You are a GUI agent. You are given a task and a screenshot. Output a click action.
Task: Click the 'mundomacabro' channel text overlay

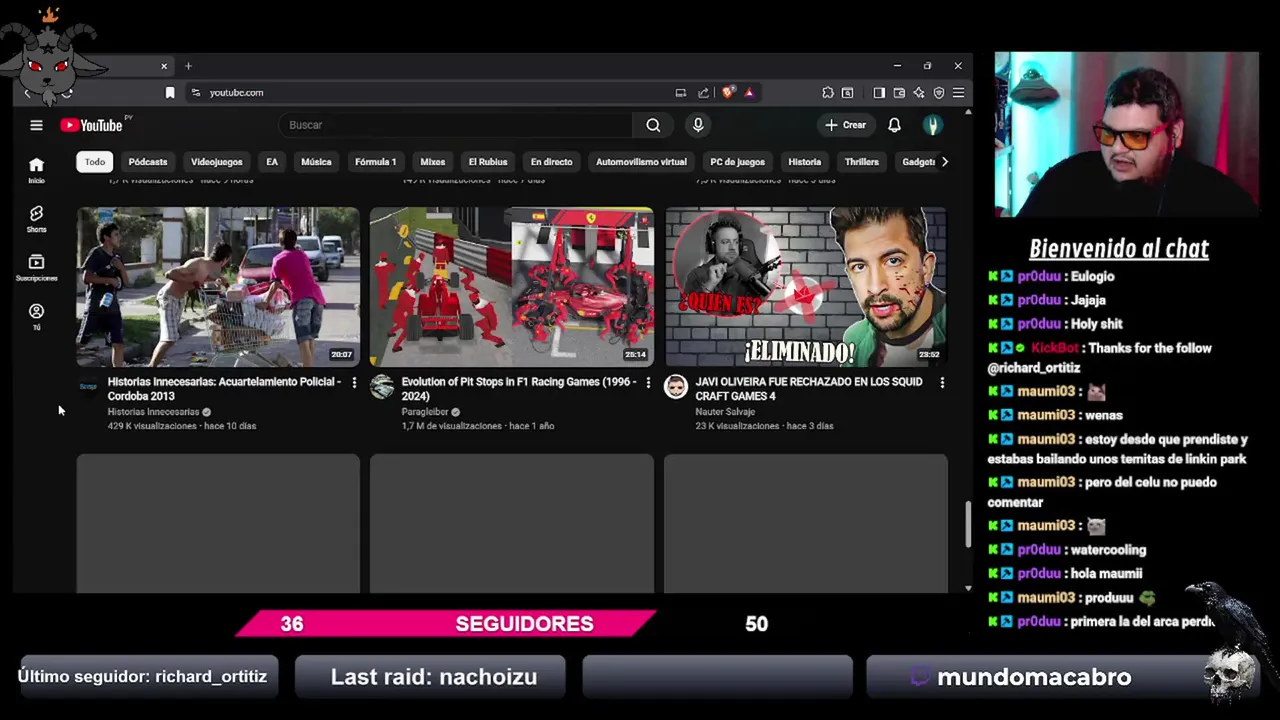coord(1034,677)
